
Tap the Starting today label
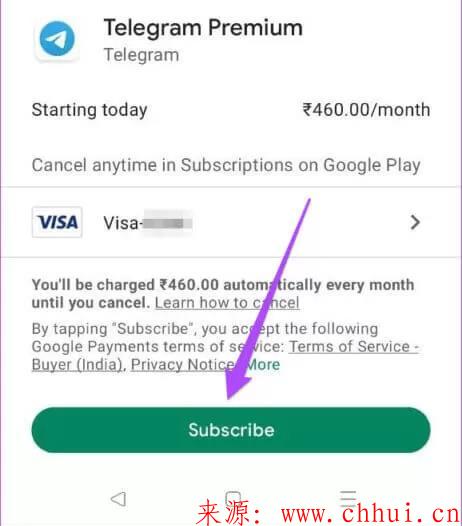click(x=90, y=110)
